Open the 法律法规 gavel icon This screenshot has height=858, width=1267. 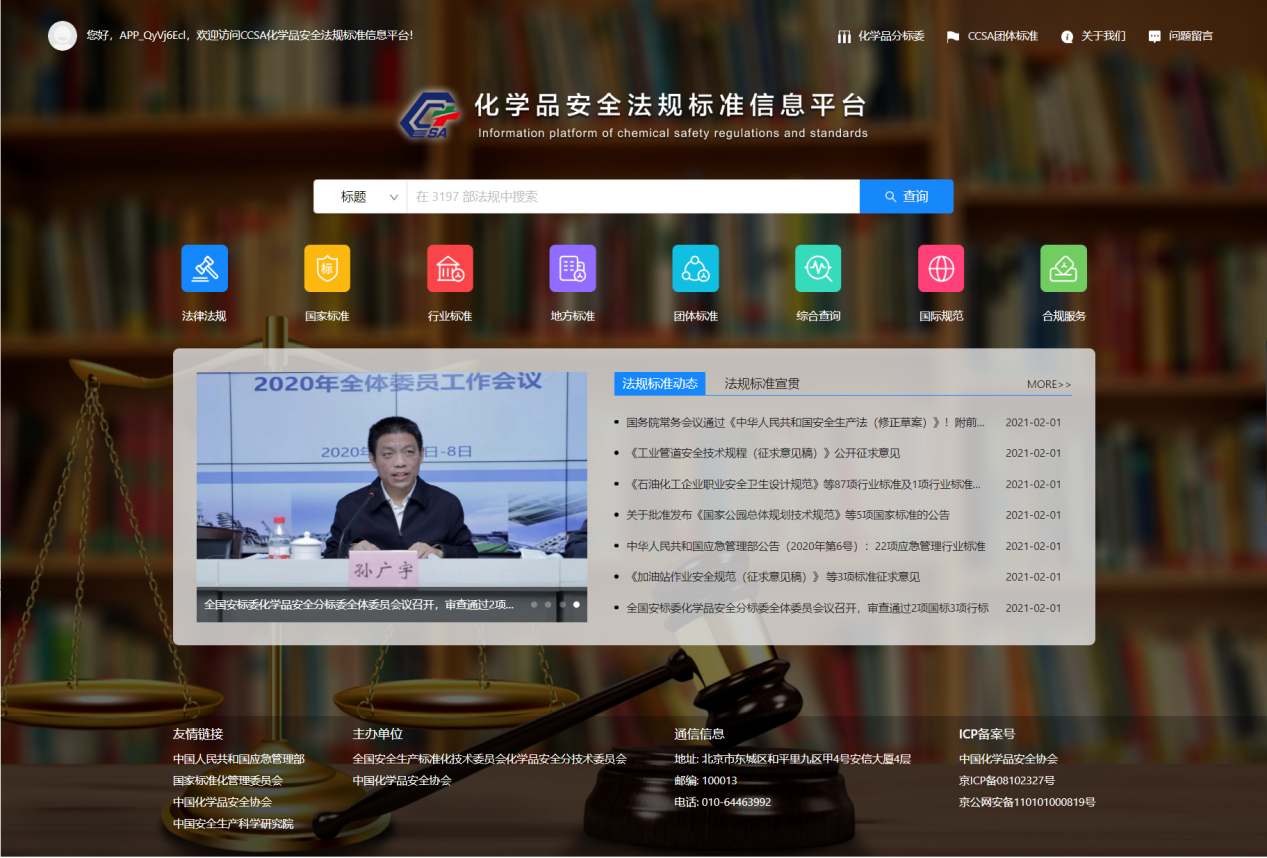click(x=204, y=268)
